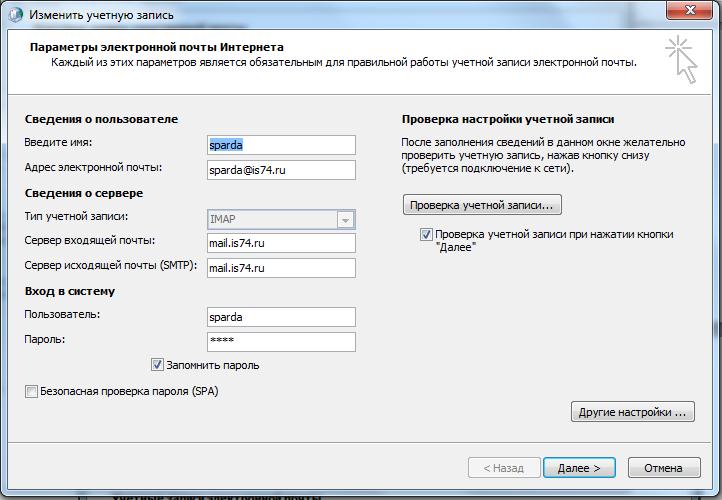Viewport: 722px width, 500px height.
Task: Select the 'Сервер входящей почты' input field
Action: point(281,242)
